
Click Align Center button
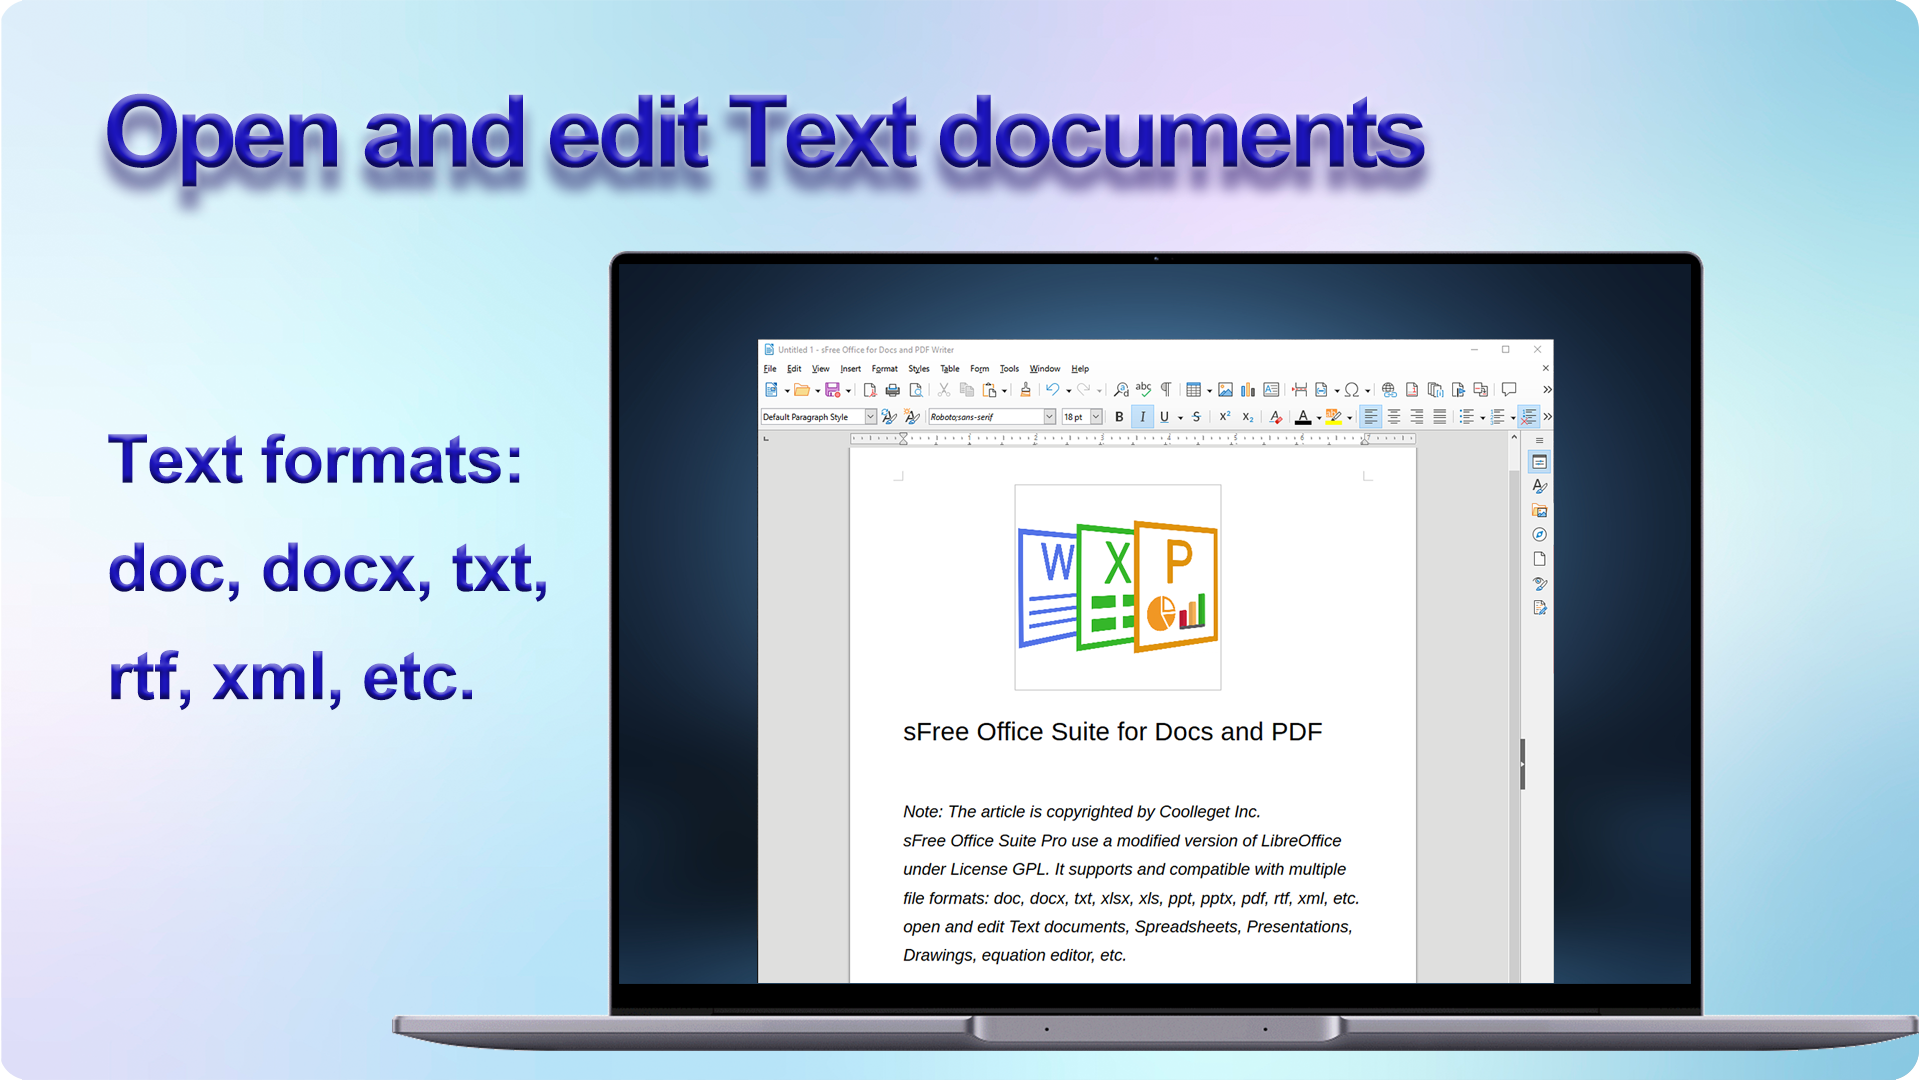coord(1394,417)
